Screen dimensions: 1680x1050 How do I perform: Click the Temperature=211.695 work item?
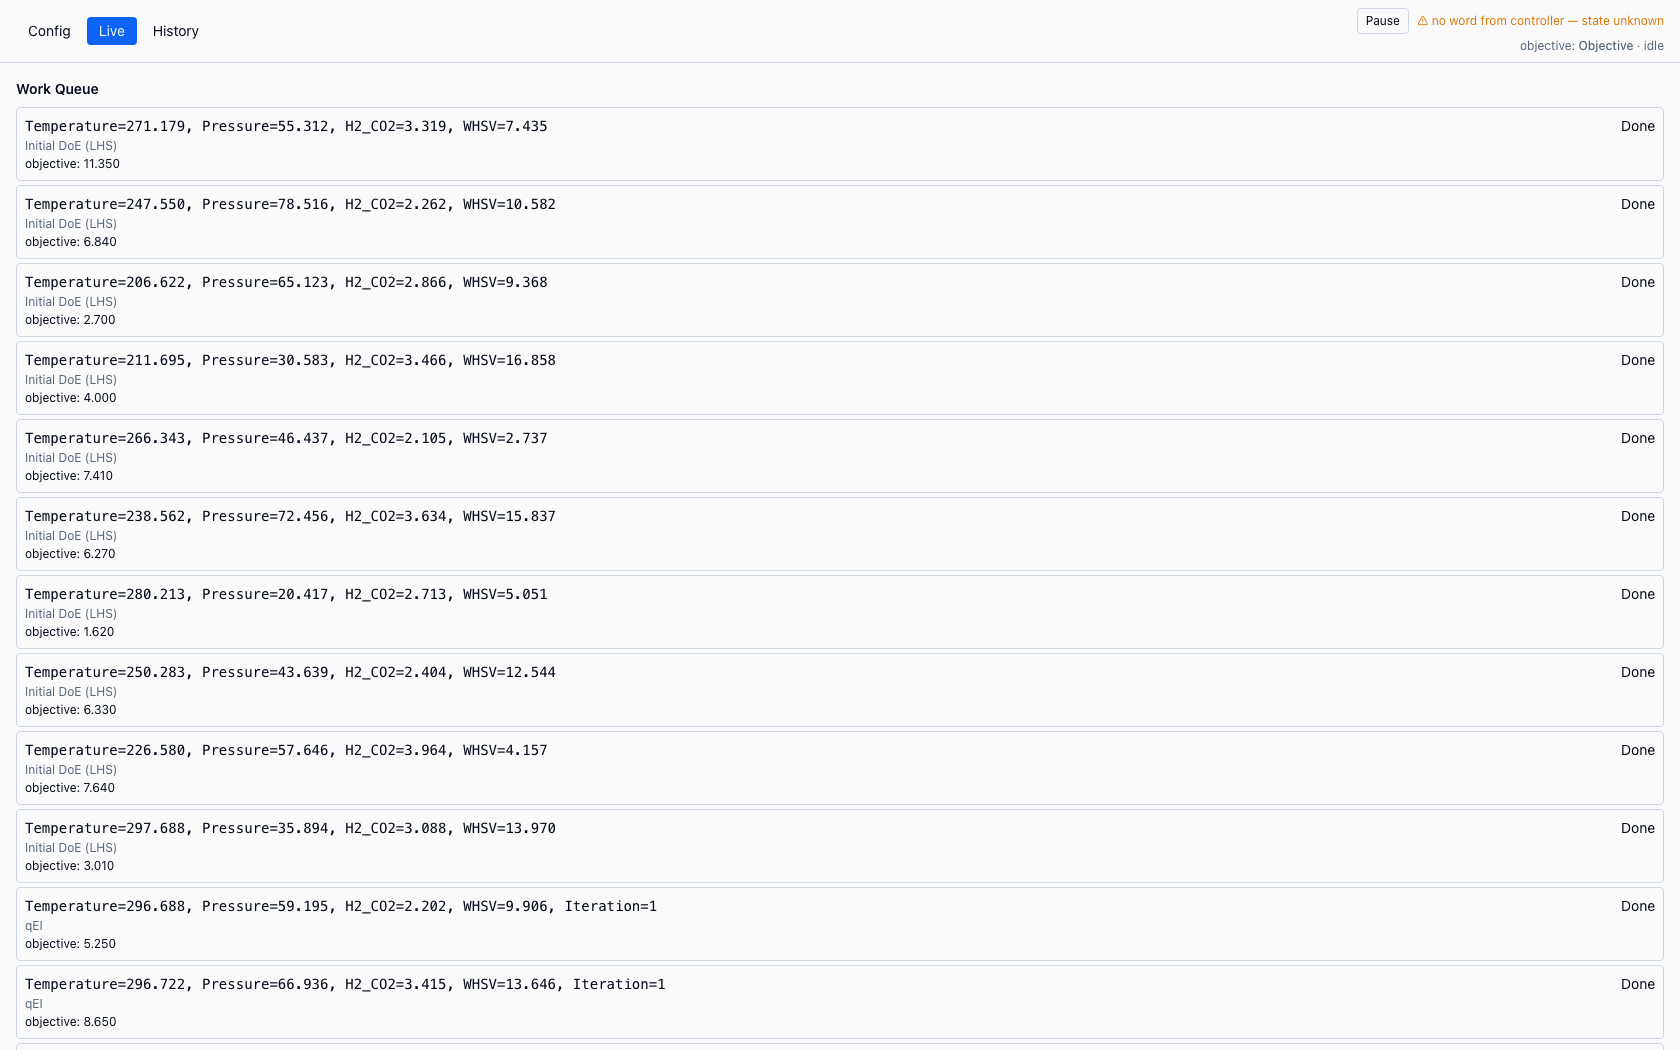[840, 378]
